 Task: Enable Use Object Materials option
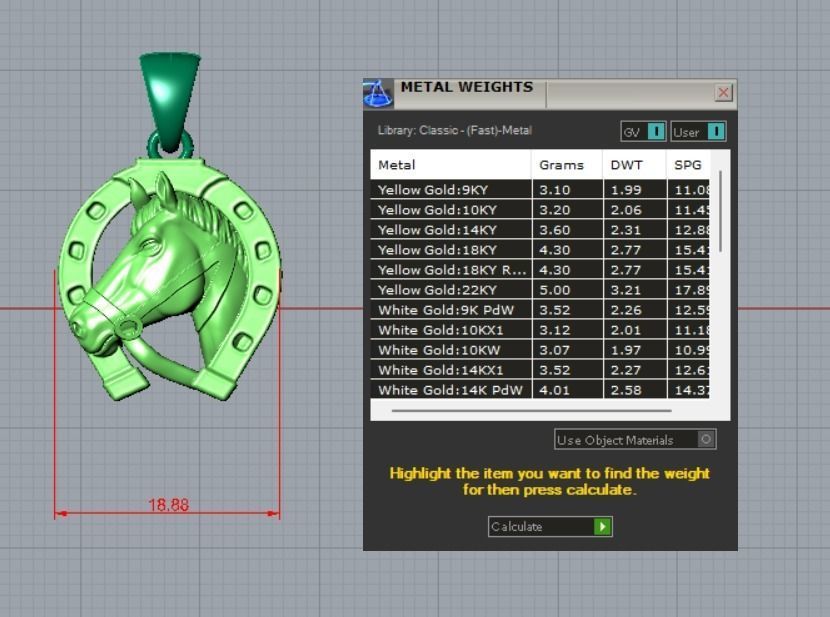tap(635, 439)
